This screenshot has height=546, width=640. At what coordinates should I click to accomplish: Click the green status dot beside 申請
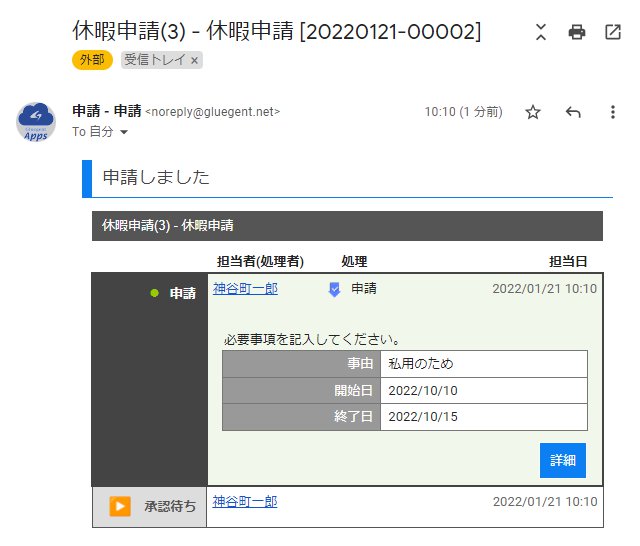tap(154, 293)
